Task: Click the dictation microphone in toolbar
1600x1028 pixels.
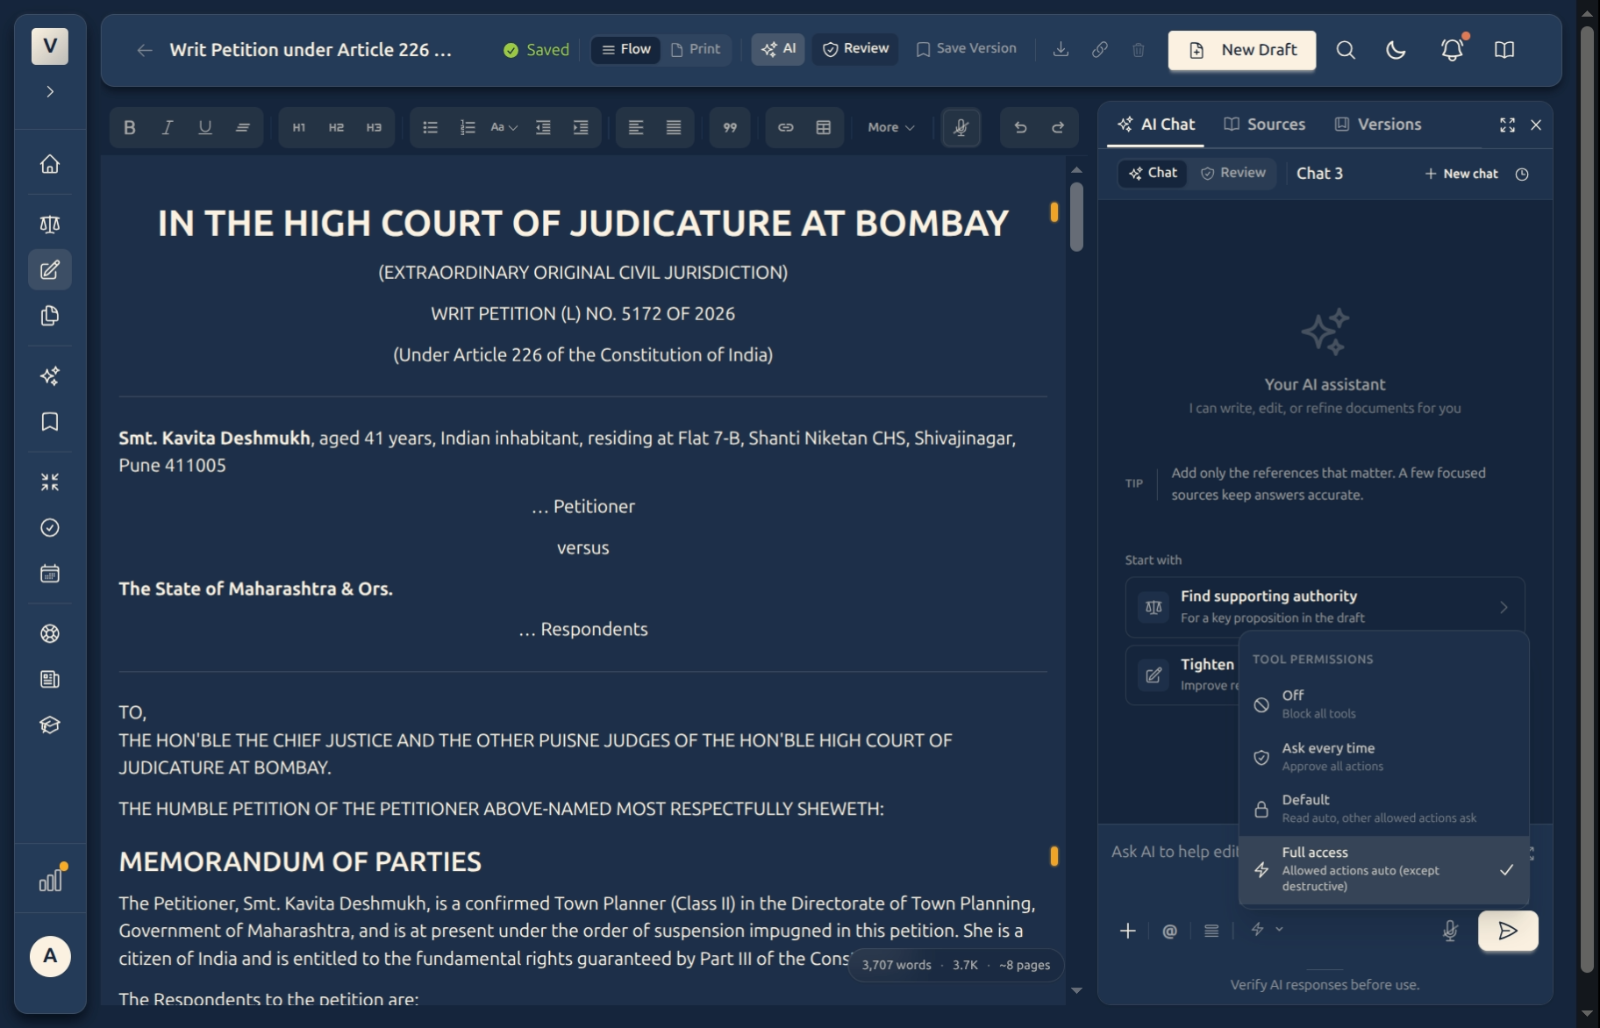Action: tap(960, 127)
